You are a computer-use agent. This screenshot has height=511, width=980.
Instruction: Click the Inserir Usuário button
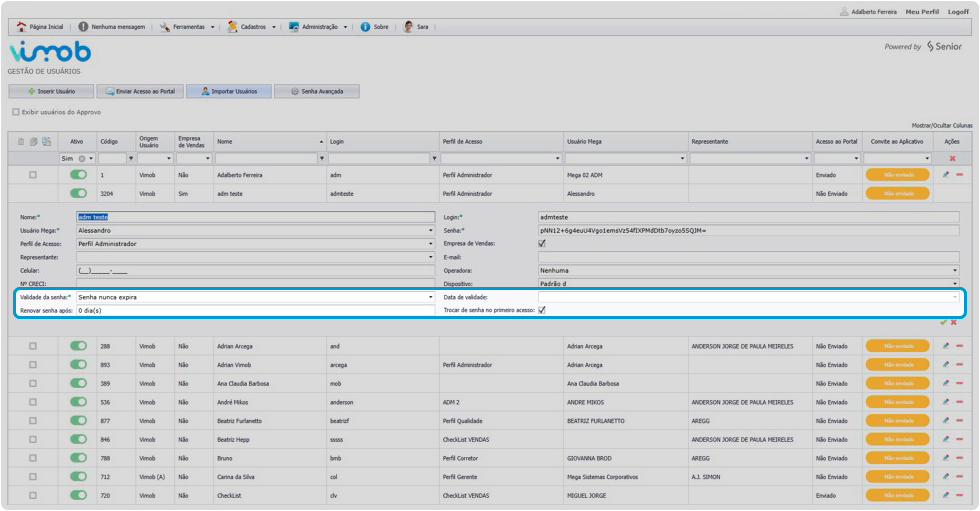coord(50,91)
